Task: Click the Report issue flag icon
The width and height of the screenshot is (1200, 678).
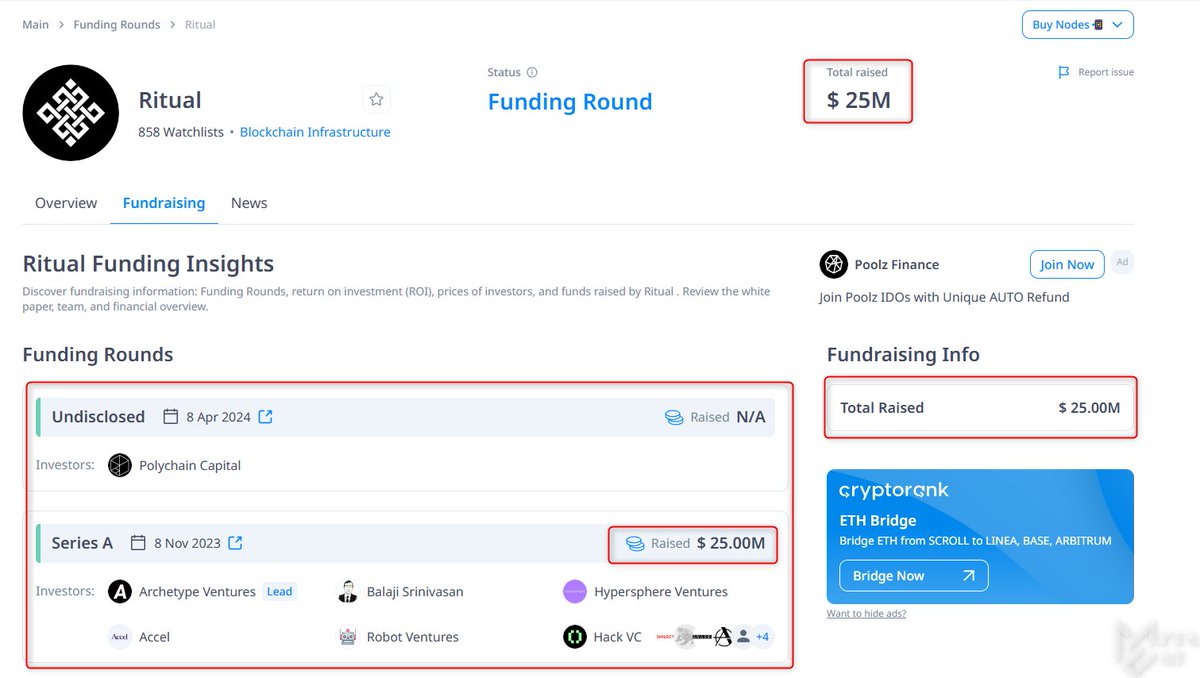Action: [1064, 72]
